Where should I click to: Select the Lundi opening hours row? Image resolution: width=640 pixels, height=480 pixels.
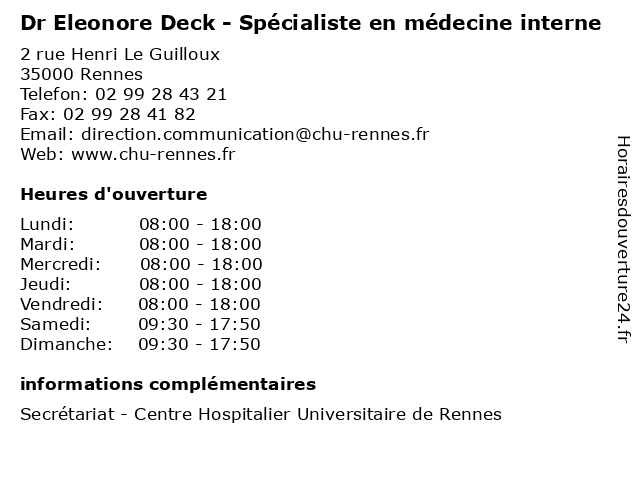click(x=140, y=224)
